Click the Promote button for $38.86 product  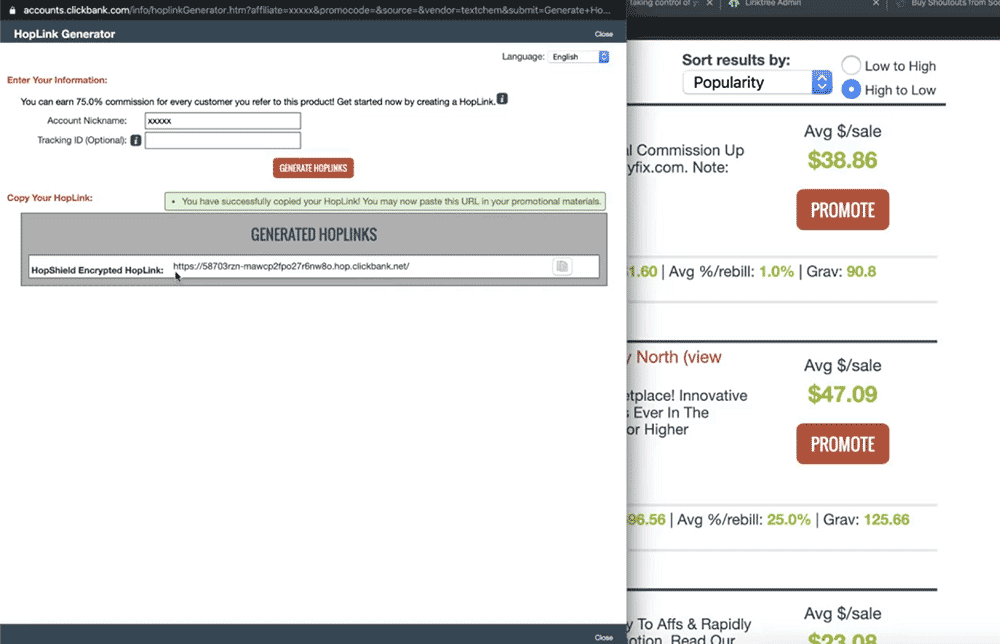tap(842, 210)
